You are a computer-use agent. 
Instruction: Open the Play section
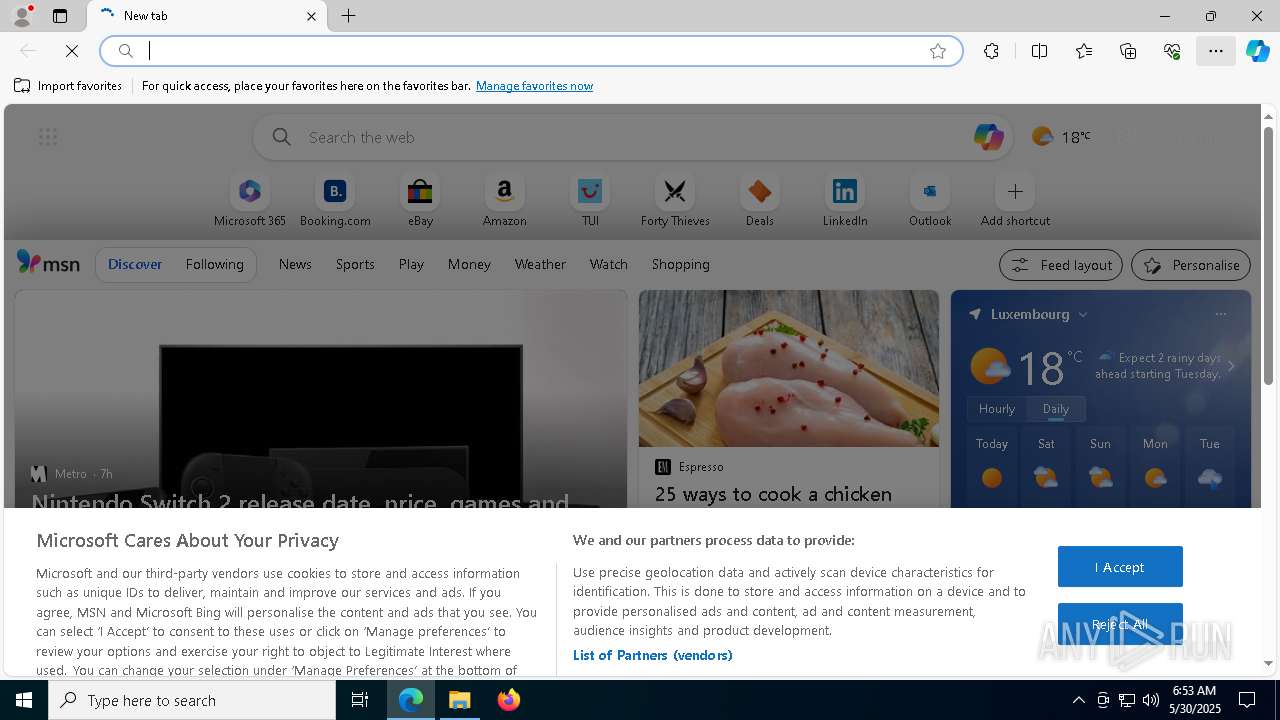coord(411,264)
